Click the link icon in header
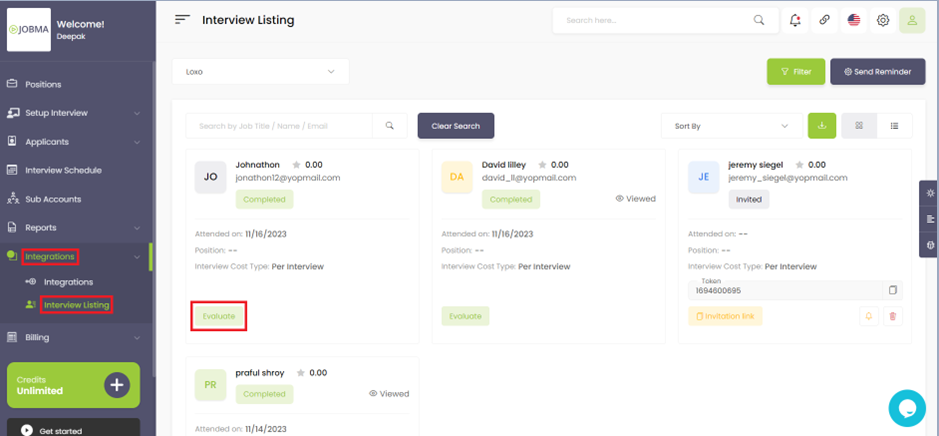Screen dimensions: 939x436 pyautogui.click(x=825, y=20)
